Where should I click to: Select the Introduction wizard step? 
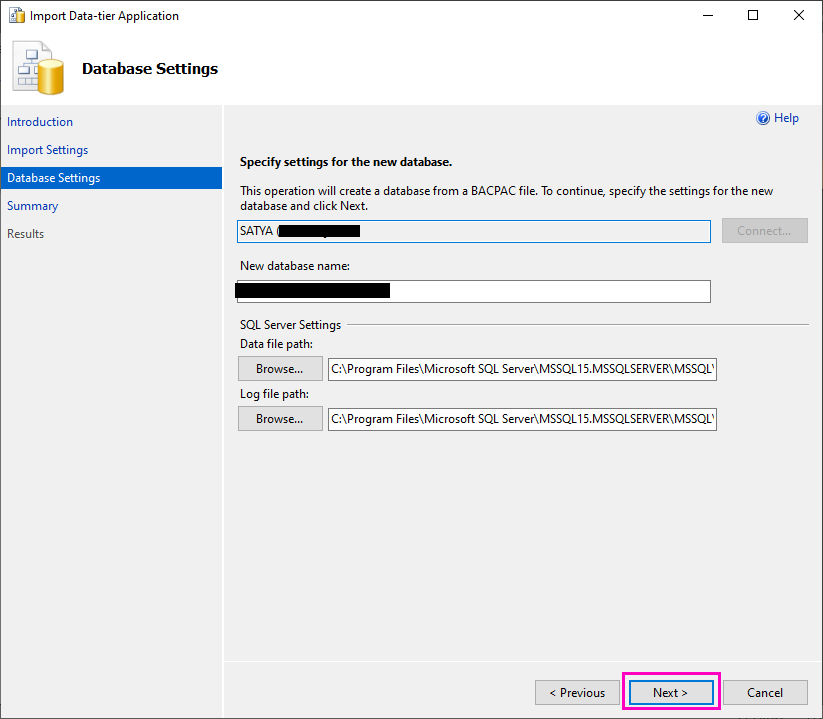point(40,121)
